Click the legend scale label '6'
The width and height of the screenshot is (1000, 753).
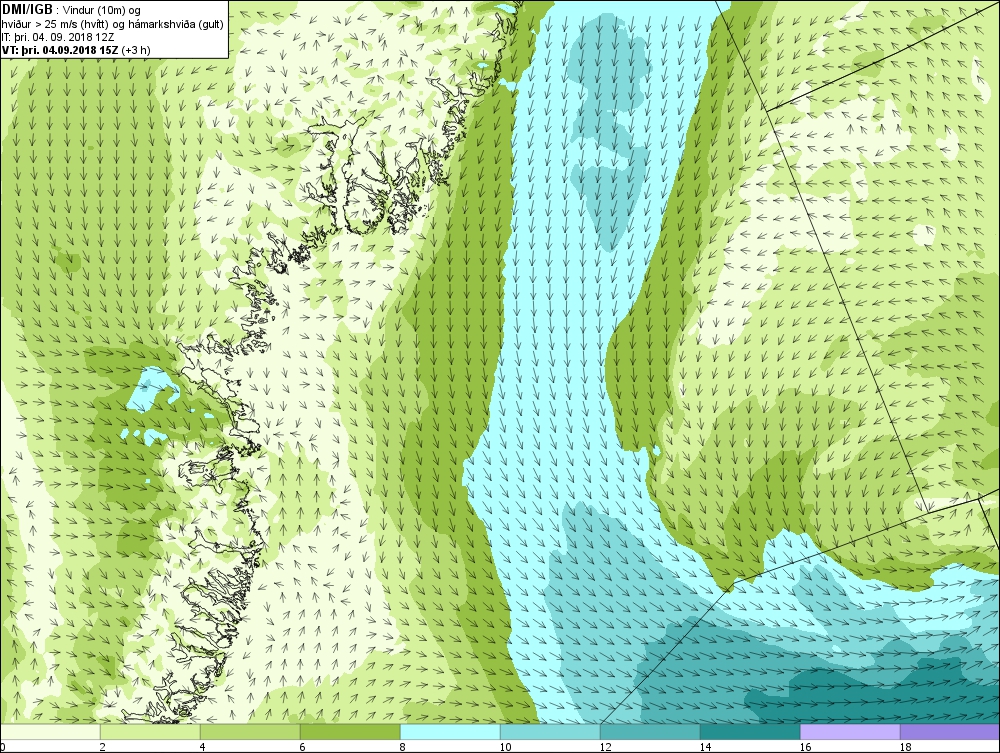coord(302,747)
